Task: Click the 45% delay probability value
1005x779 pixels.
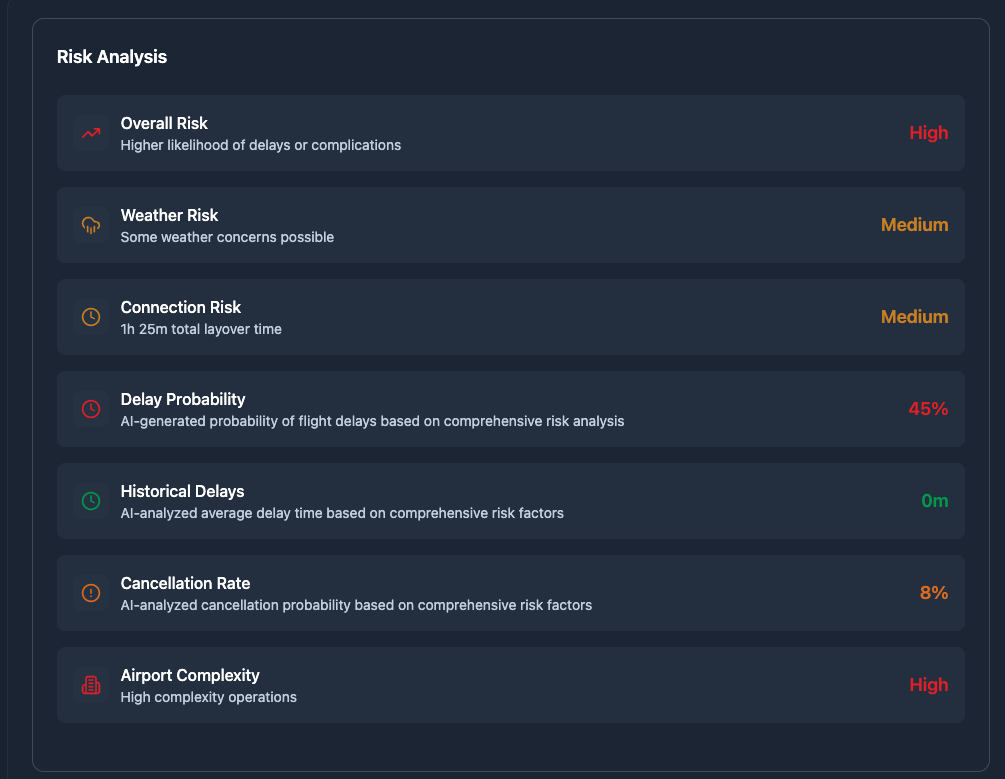Action: click(x=928, y=409)
